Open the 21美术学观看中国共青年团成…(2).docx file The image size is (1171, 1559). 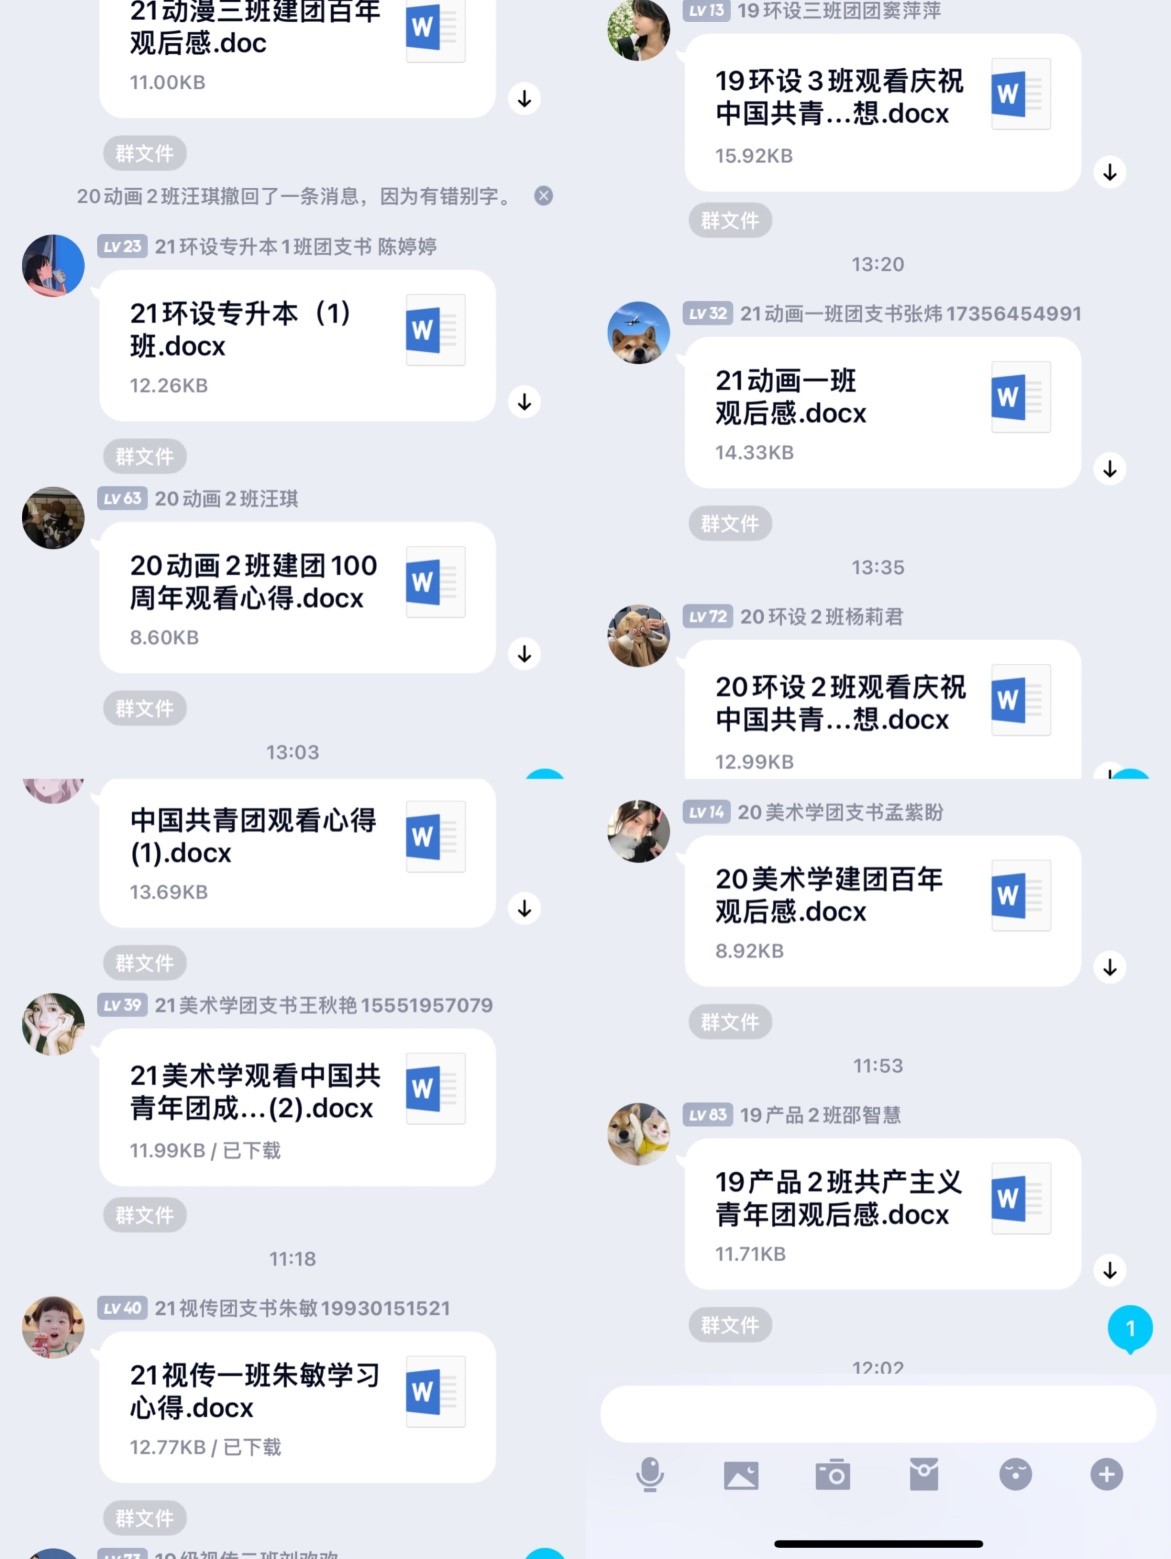pyautogui.click(x=298, y=1108)
